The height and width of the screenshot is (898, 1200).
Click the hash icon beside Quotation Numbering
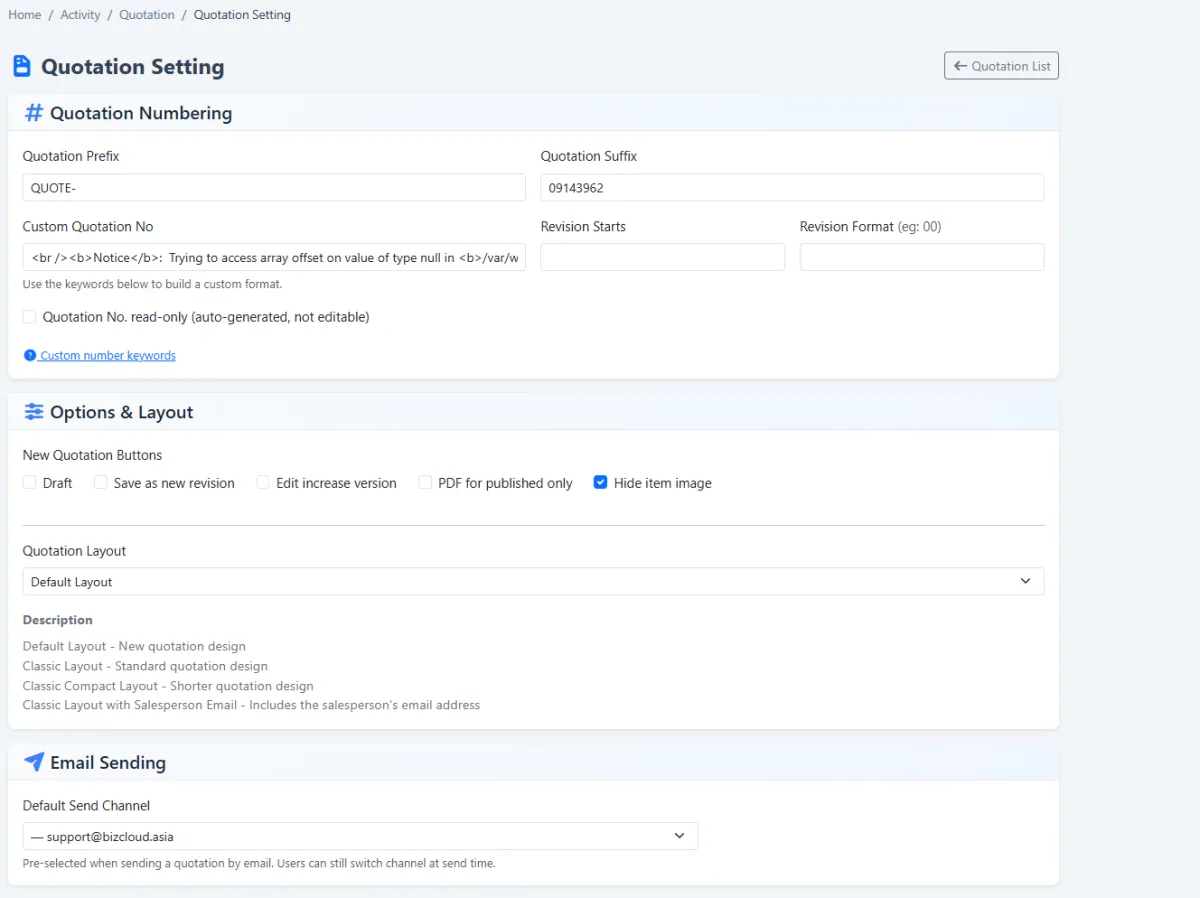pos(33,113)
